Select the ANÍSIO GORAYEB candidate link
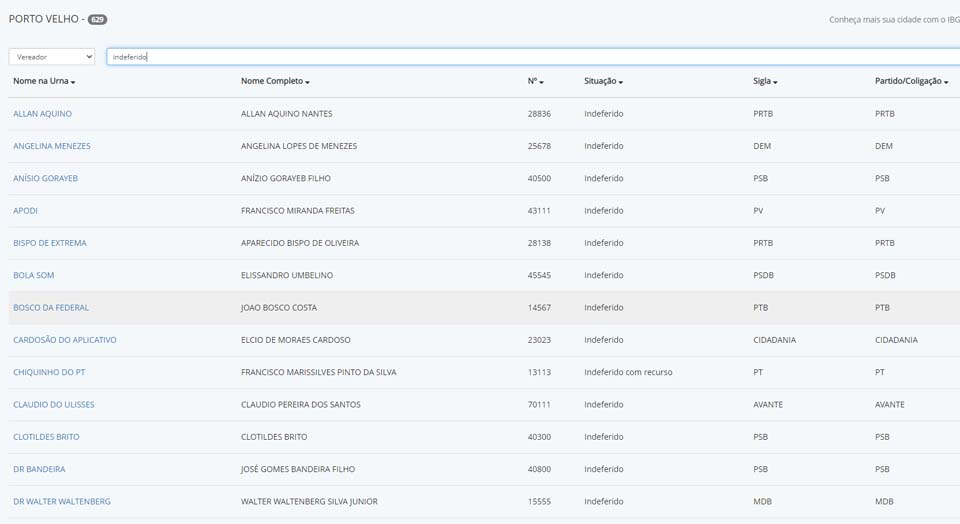960x524 pixels. pos(45,179)
